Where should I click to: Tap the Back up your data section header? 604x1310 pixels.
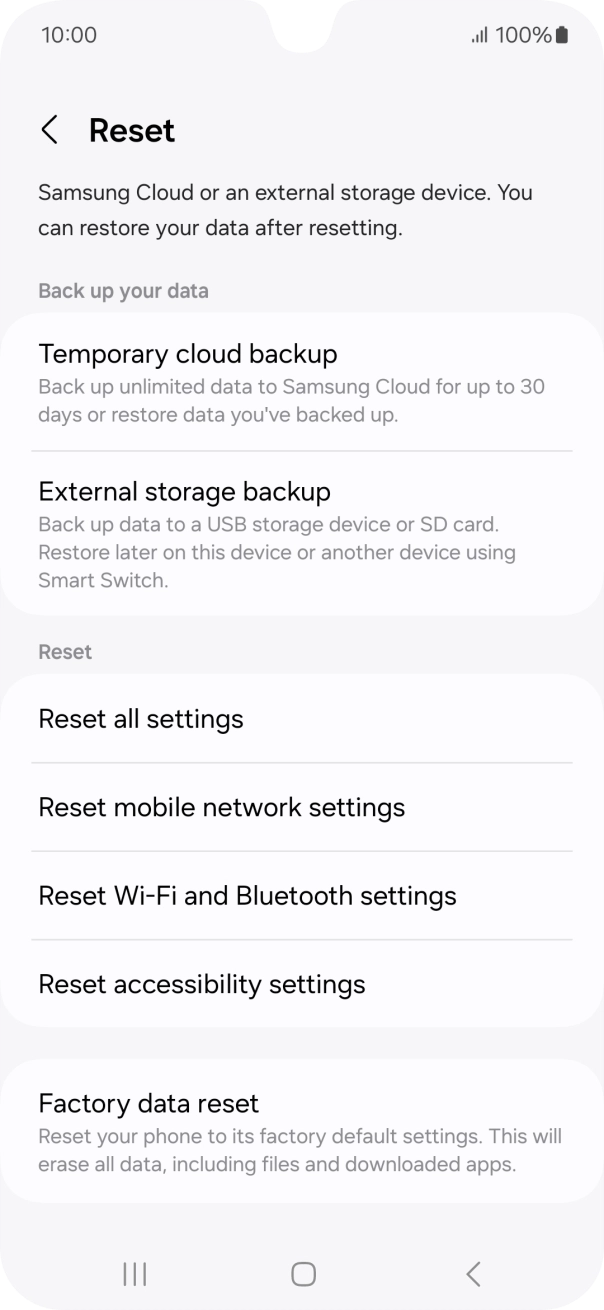pyautogui.click(x=123, y=291)
